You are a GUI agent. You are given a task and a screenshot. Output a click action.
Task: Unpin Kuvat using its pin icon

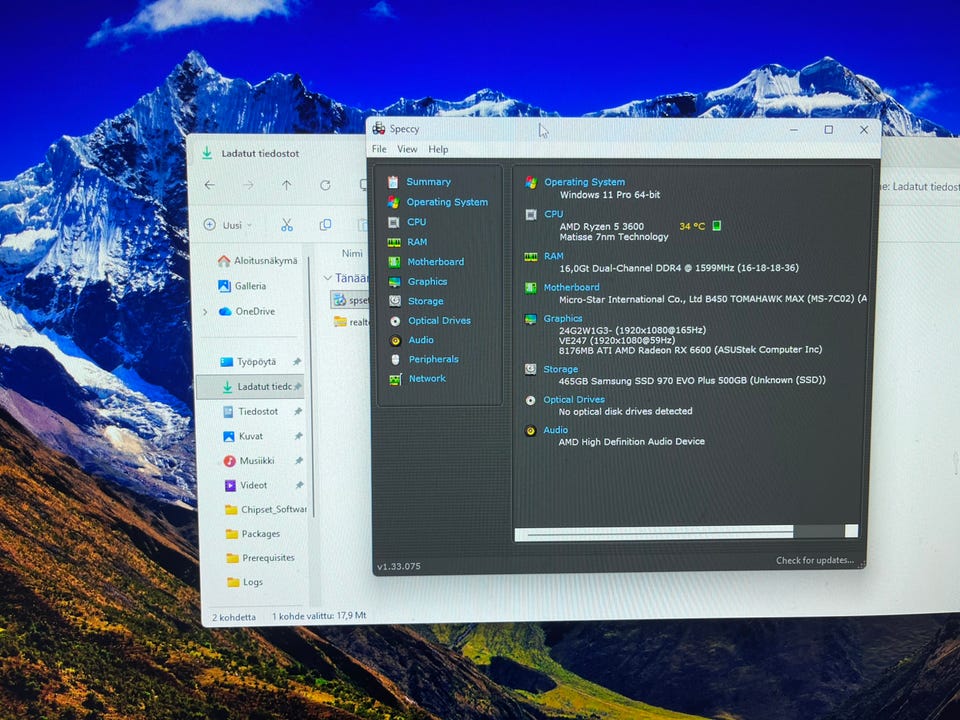pos(298,436)
